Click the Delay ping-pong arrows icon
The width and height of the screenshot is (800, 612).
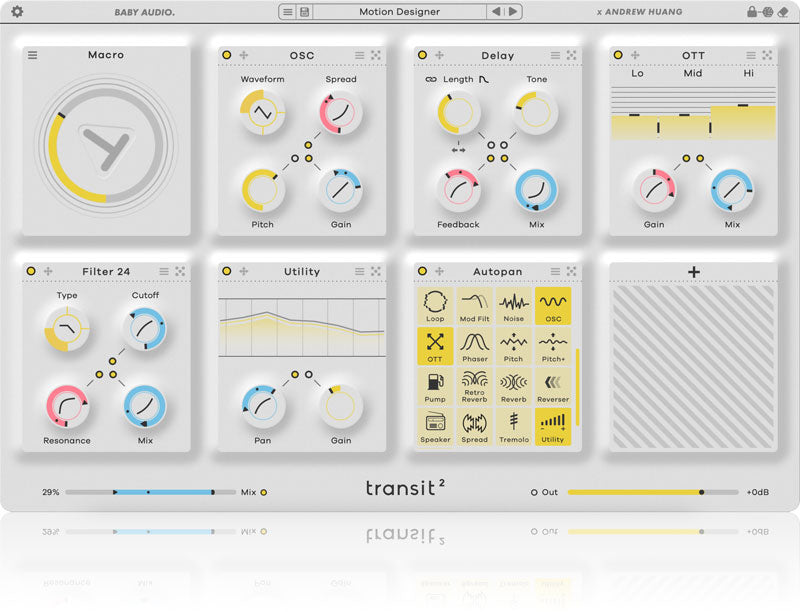tap(458, 150)
